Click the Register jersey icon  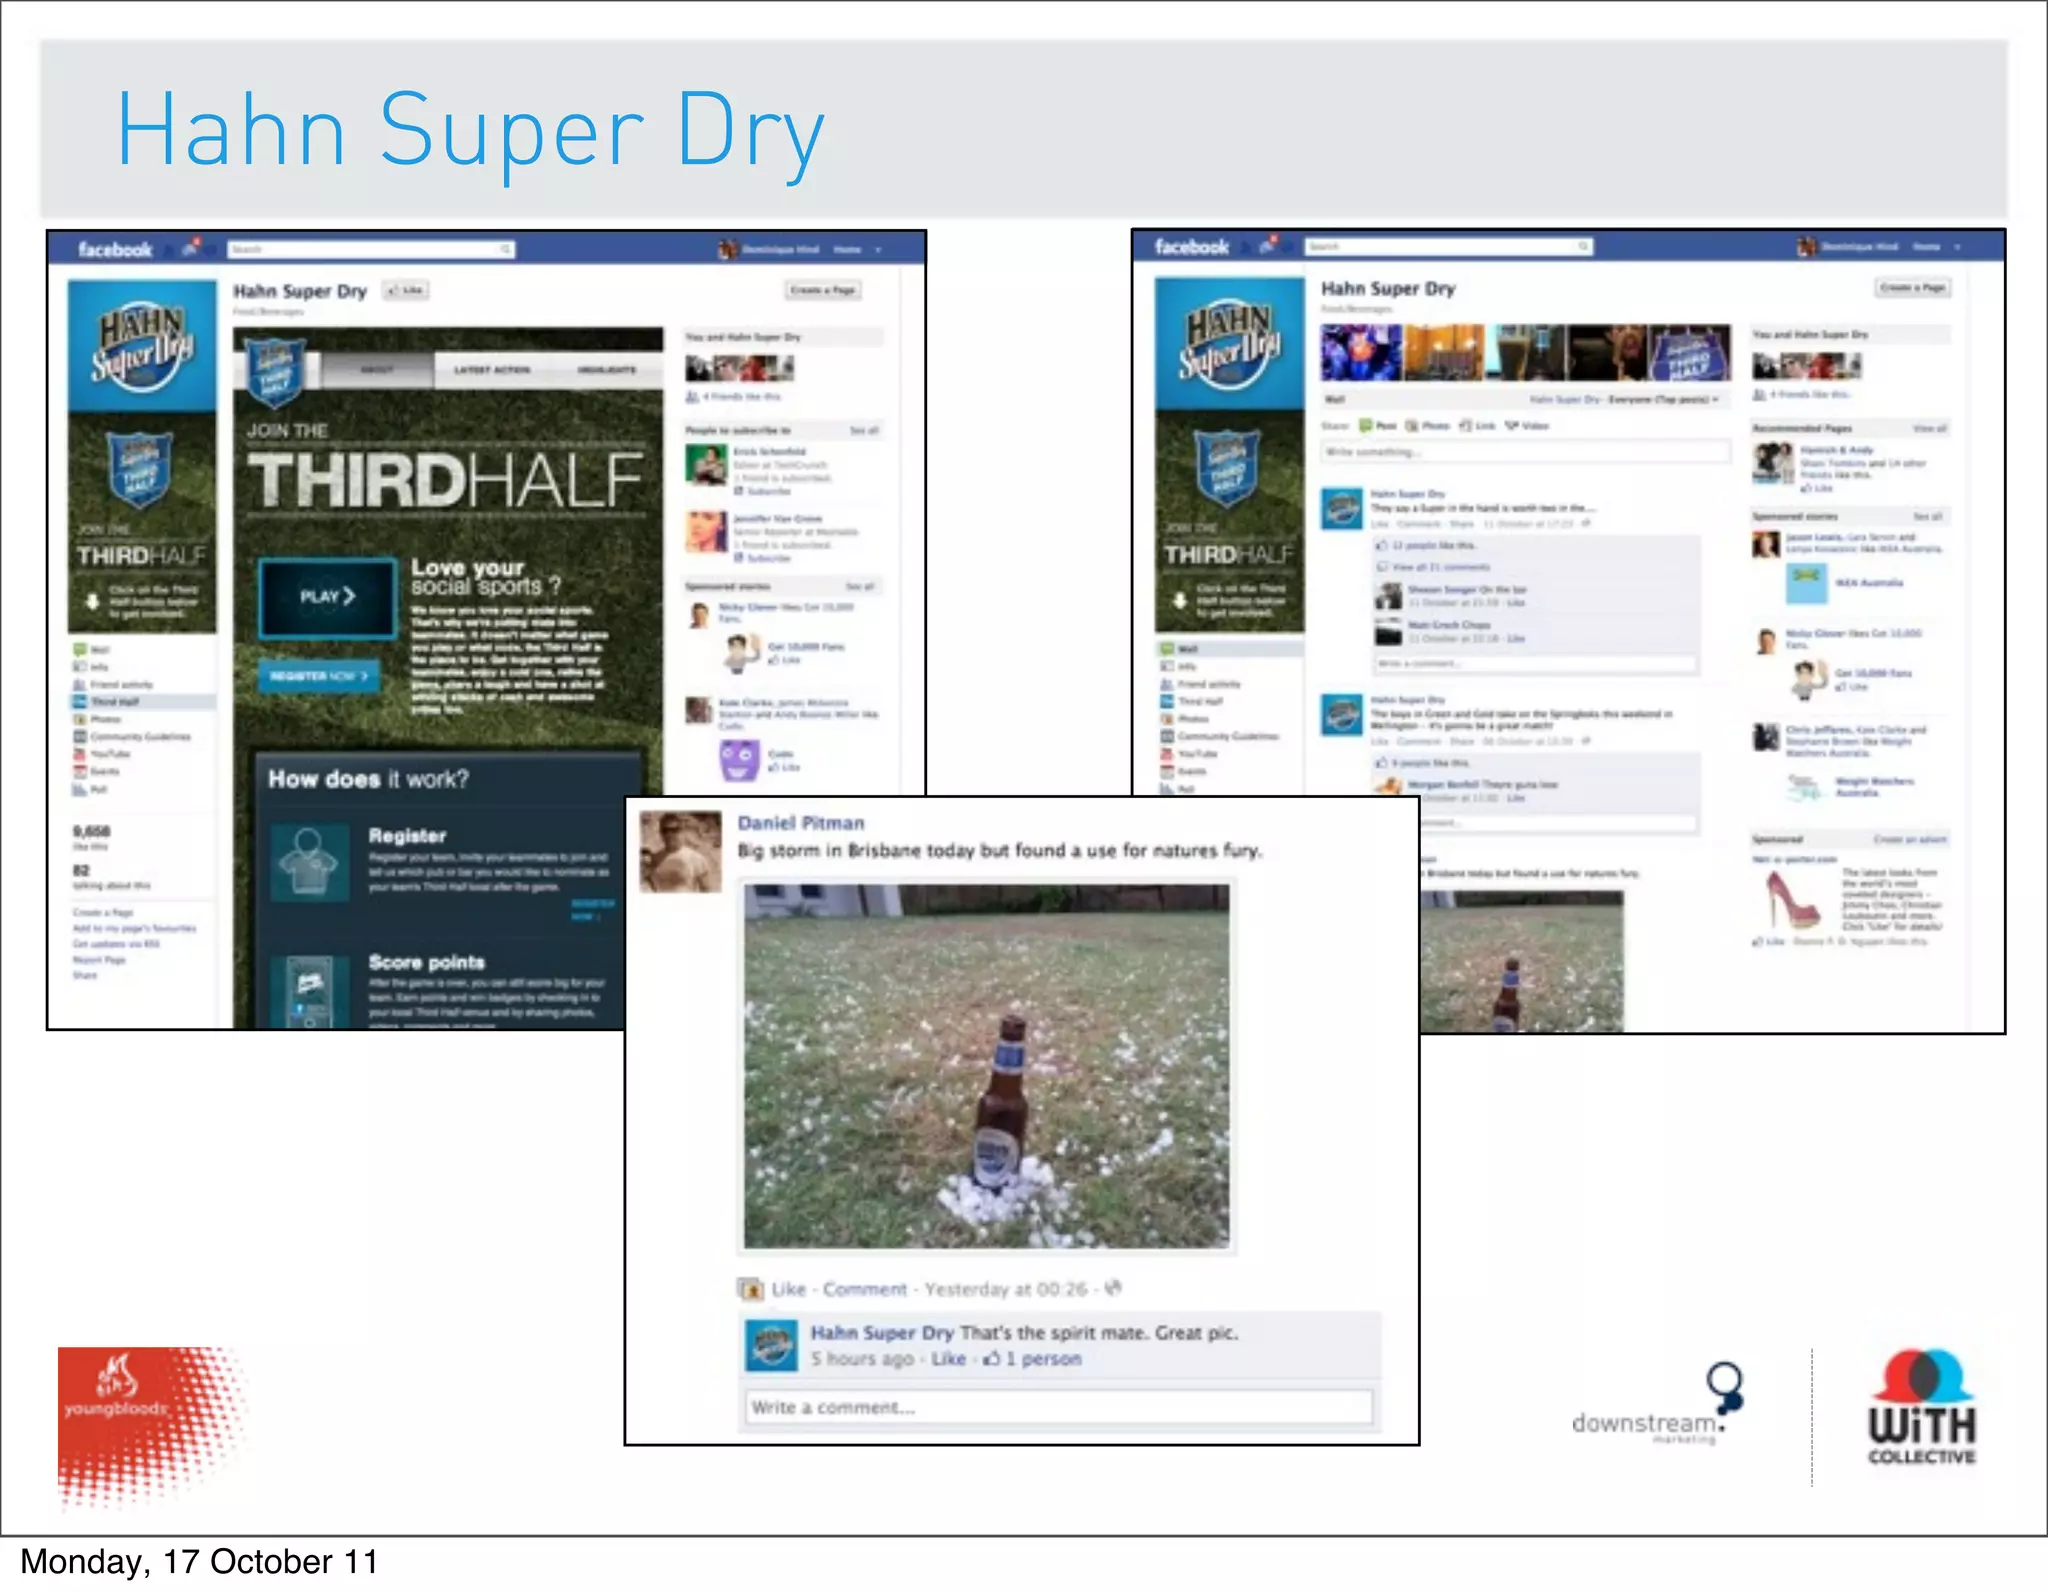[x=309, y=862]
